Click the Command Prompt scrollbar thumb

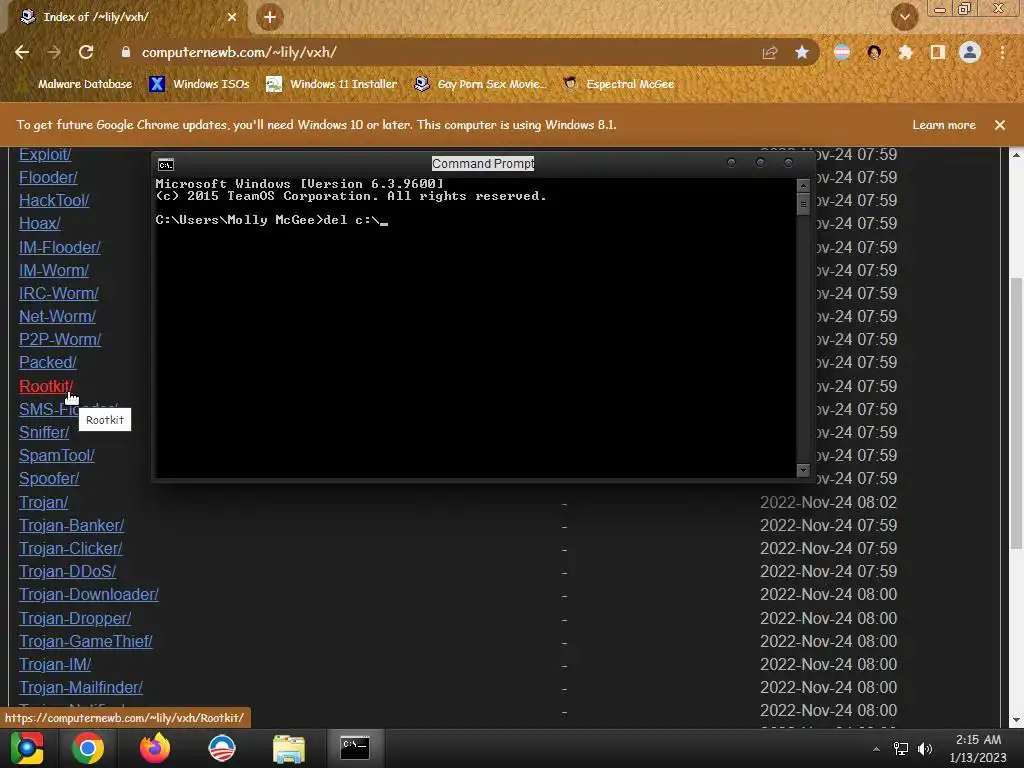pyautogui.click(x=804, y=204)
